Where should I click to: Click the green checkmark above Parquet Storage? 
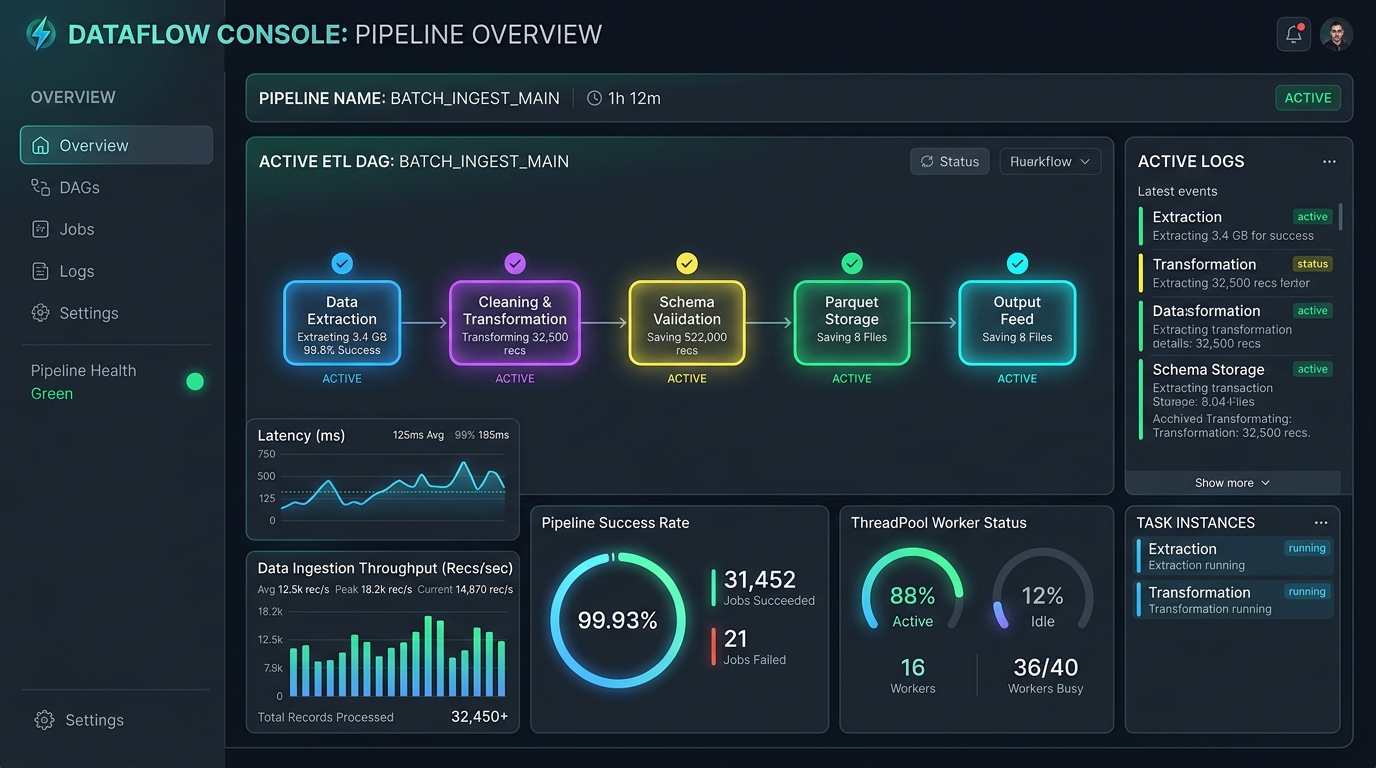point(852,263)
